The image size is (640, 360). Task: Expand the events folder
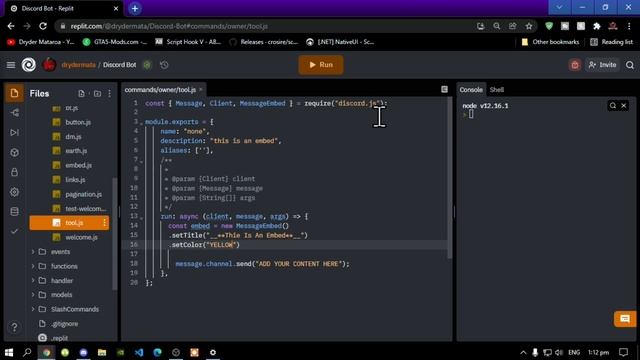(x=33, y=251)
